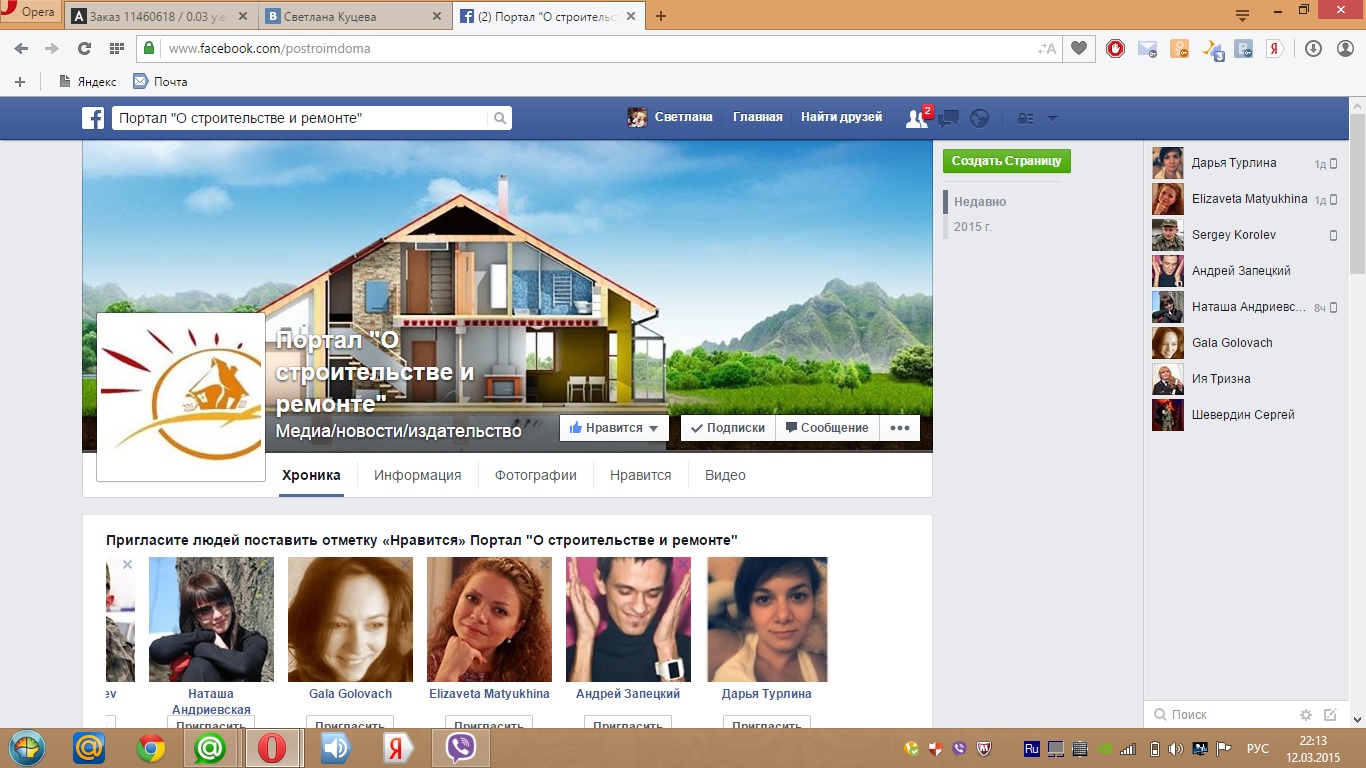Open the weather moon extension icon
This screenshot has width=1366, height=768.
pyautogui.click(x=1212, y=48)
